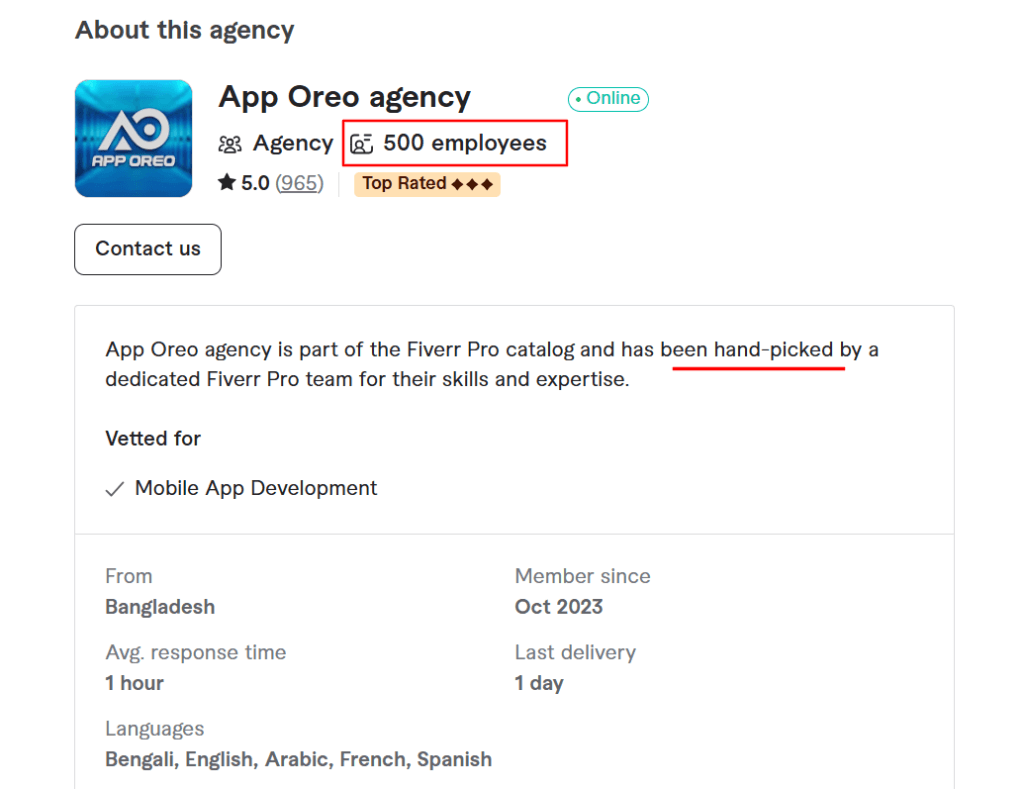The height and width of the screenshot is (789, 1024).
Task: Click the green dot in the Online badge
Action: [578, 99]
